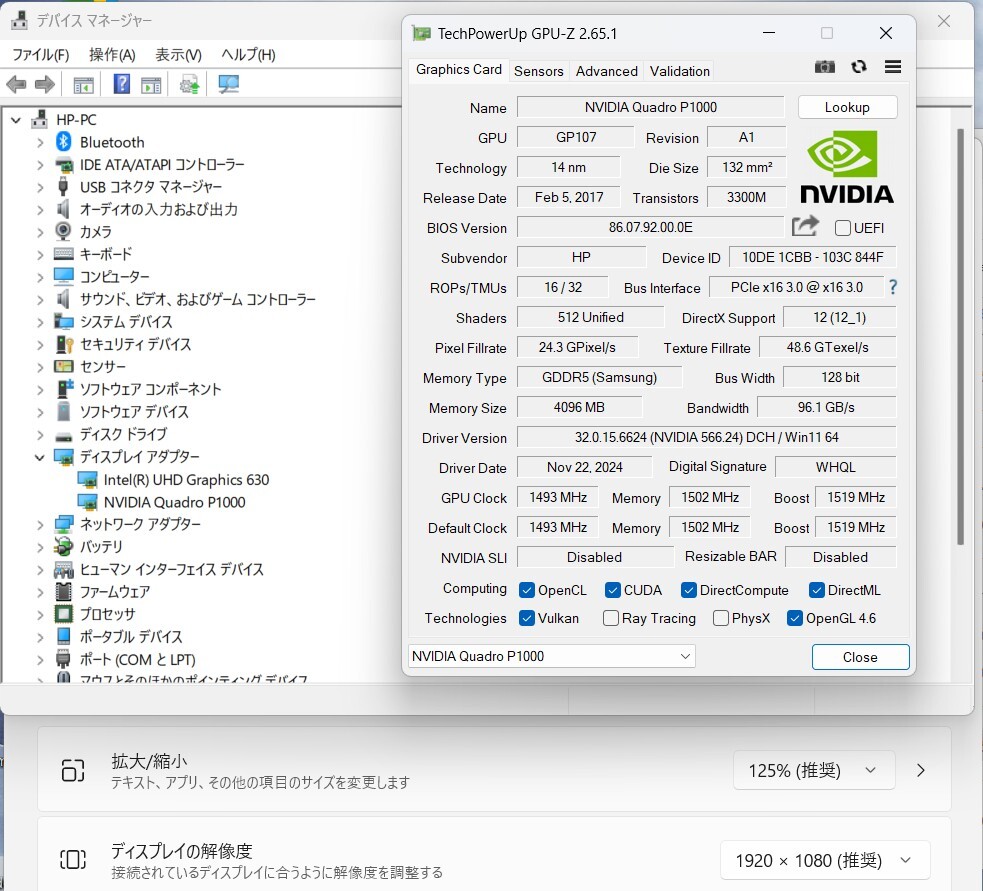This screenshot has width=983, height=891.
Task: Open the NVIDIA Quadro P1000 GPU selector dropdown
Action: point(552,656)
